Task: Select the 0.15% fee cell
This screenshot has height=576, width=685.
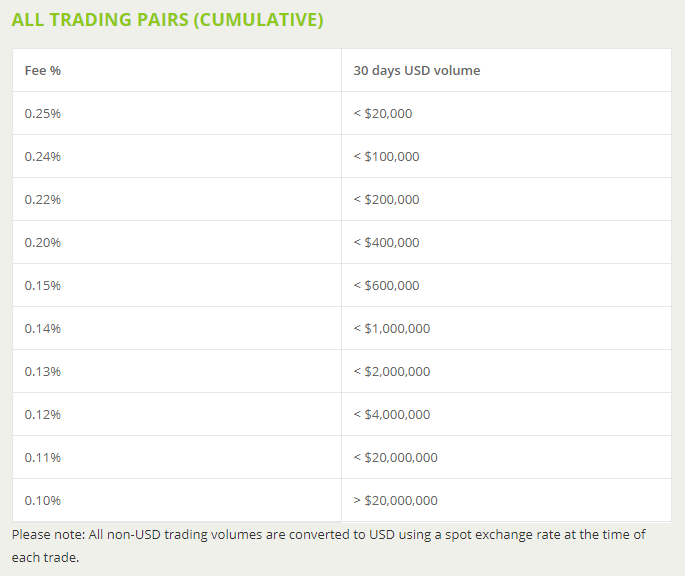Action: point(43,286)
